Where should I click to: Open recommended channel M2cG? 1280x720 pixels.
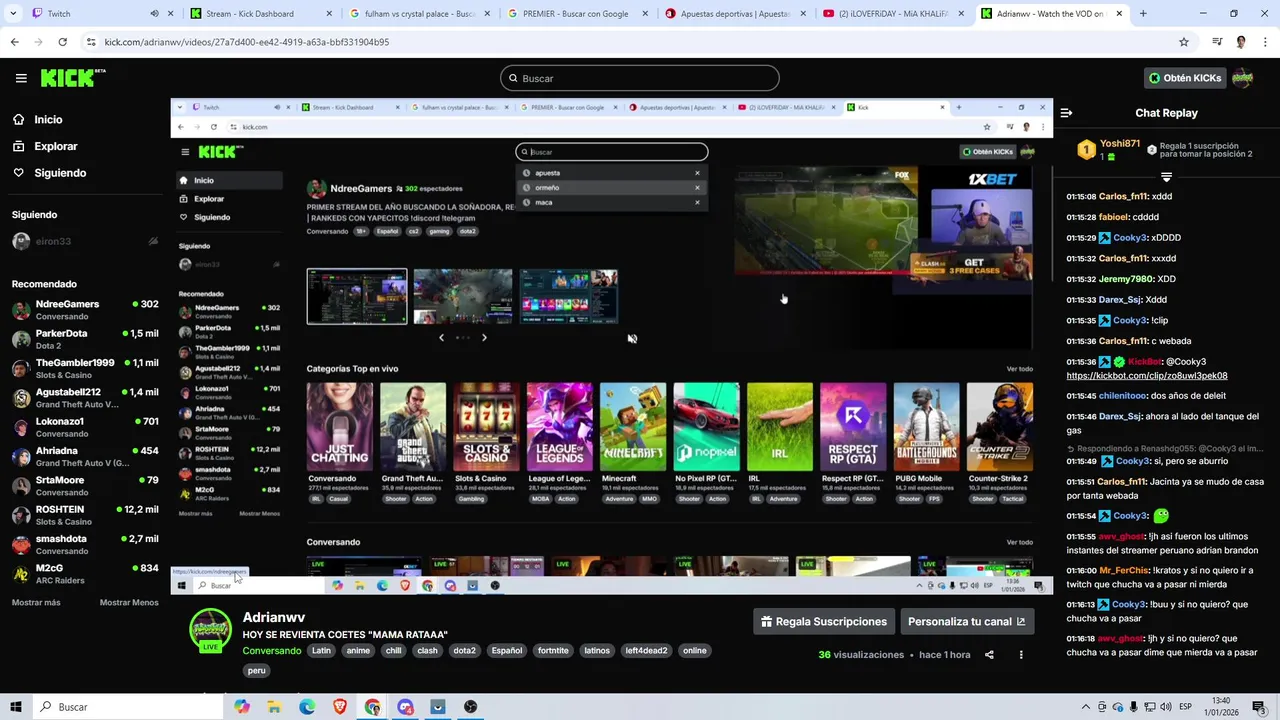(85, 574)
